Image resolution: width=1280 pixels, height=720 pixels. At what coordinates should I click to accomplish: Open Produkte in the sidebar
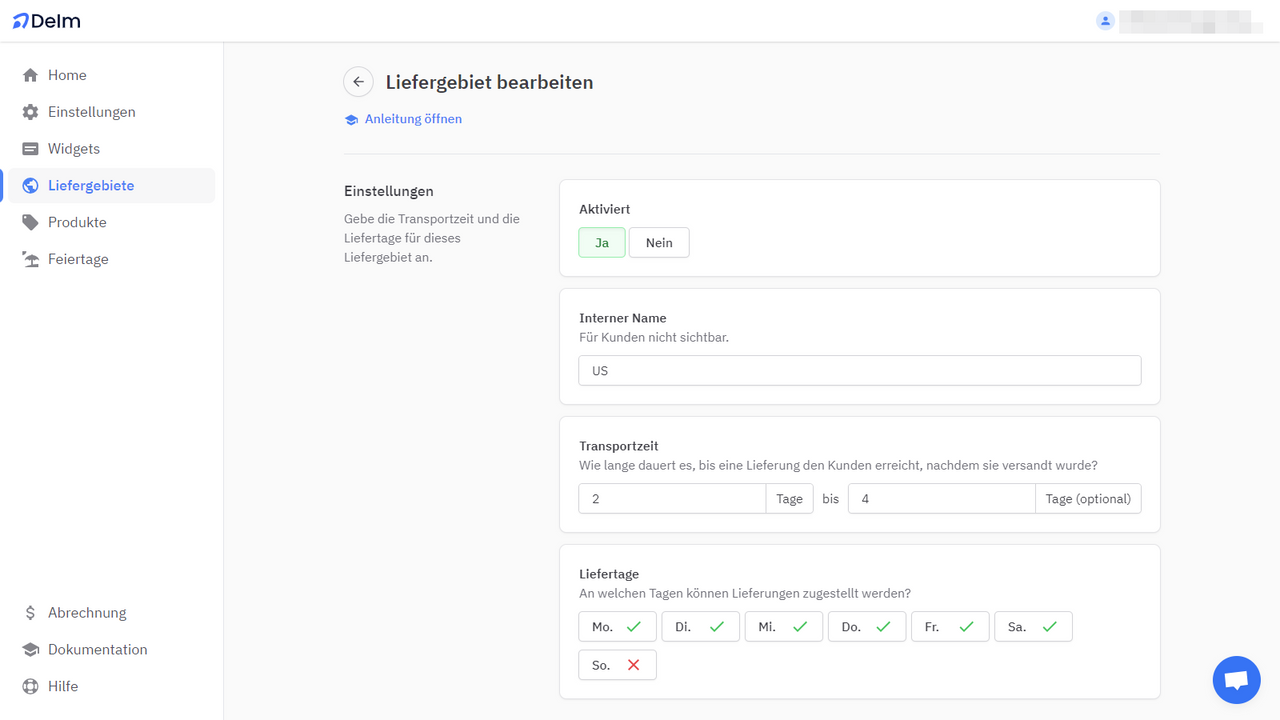(109, 222)
